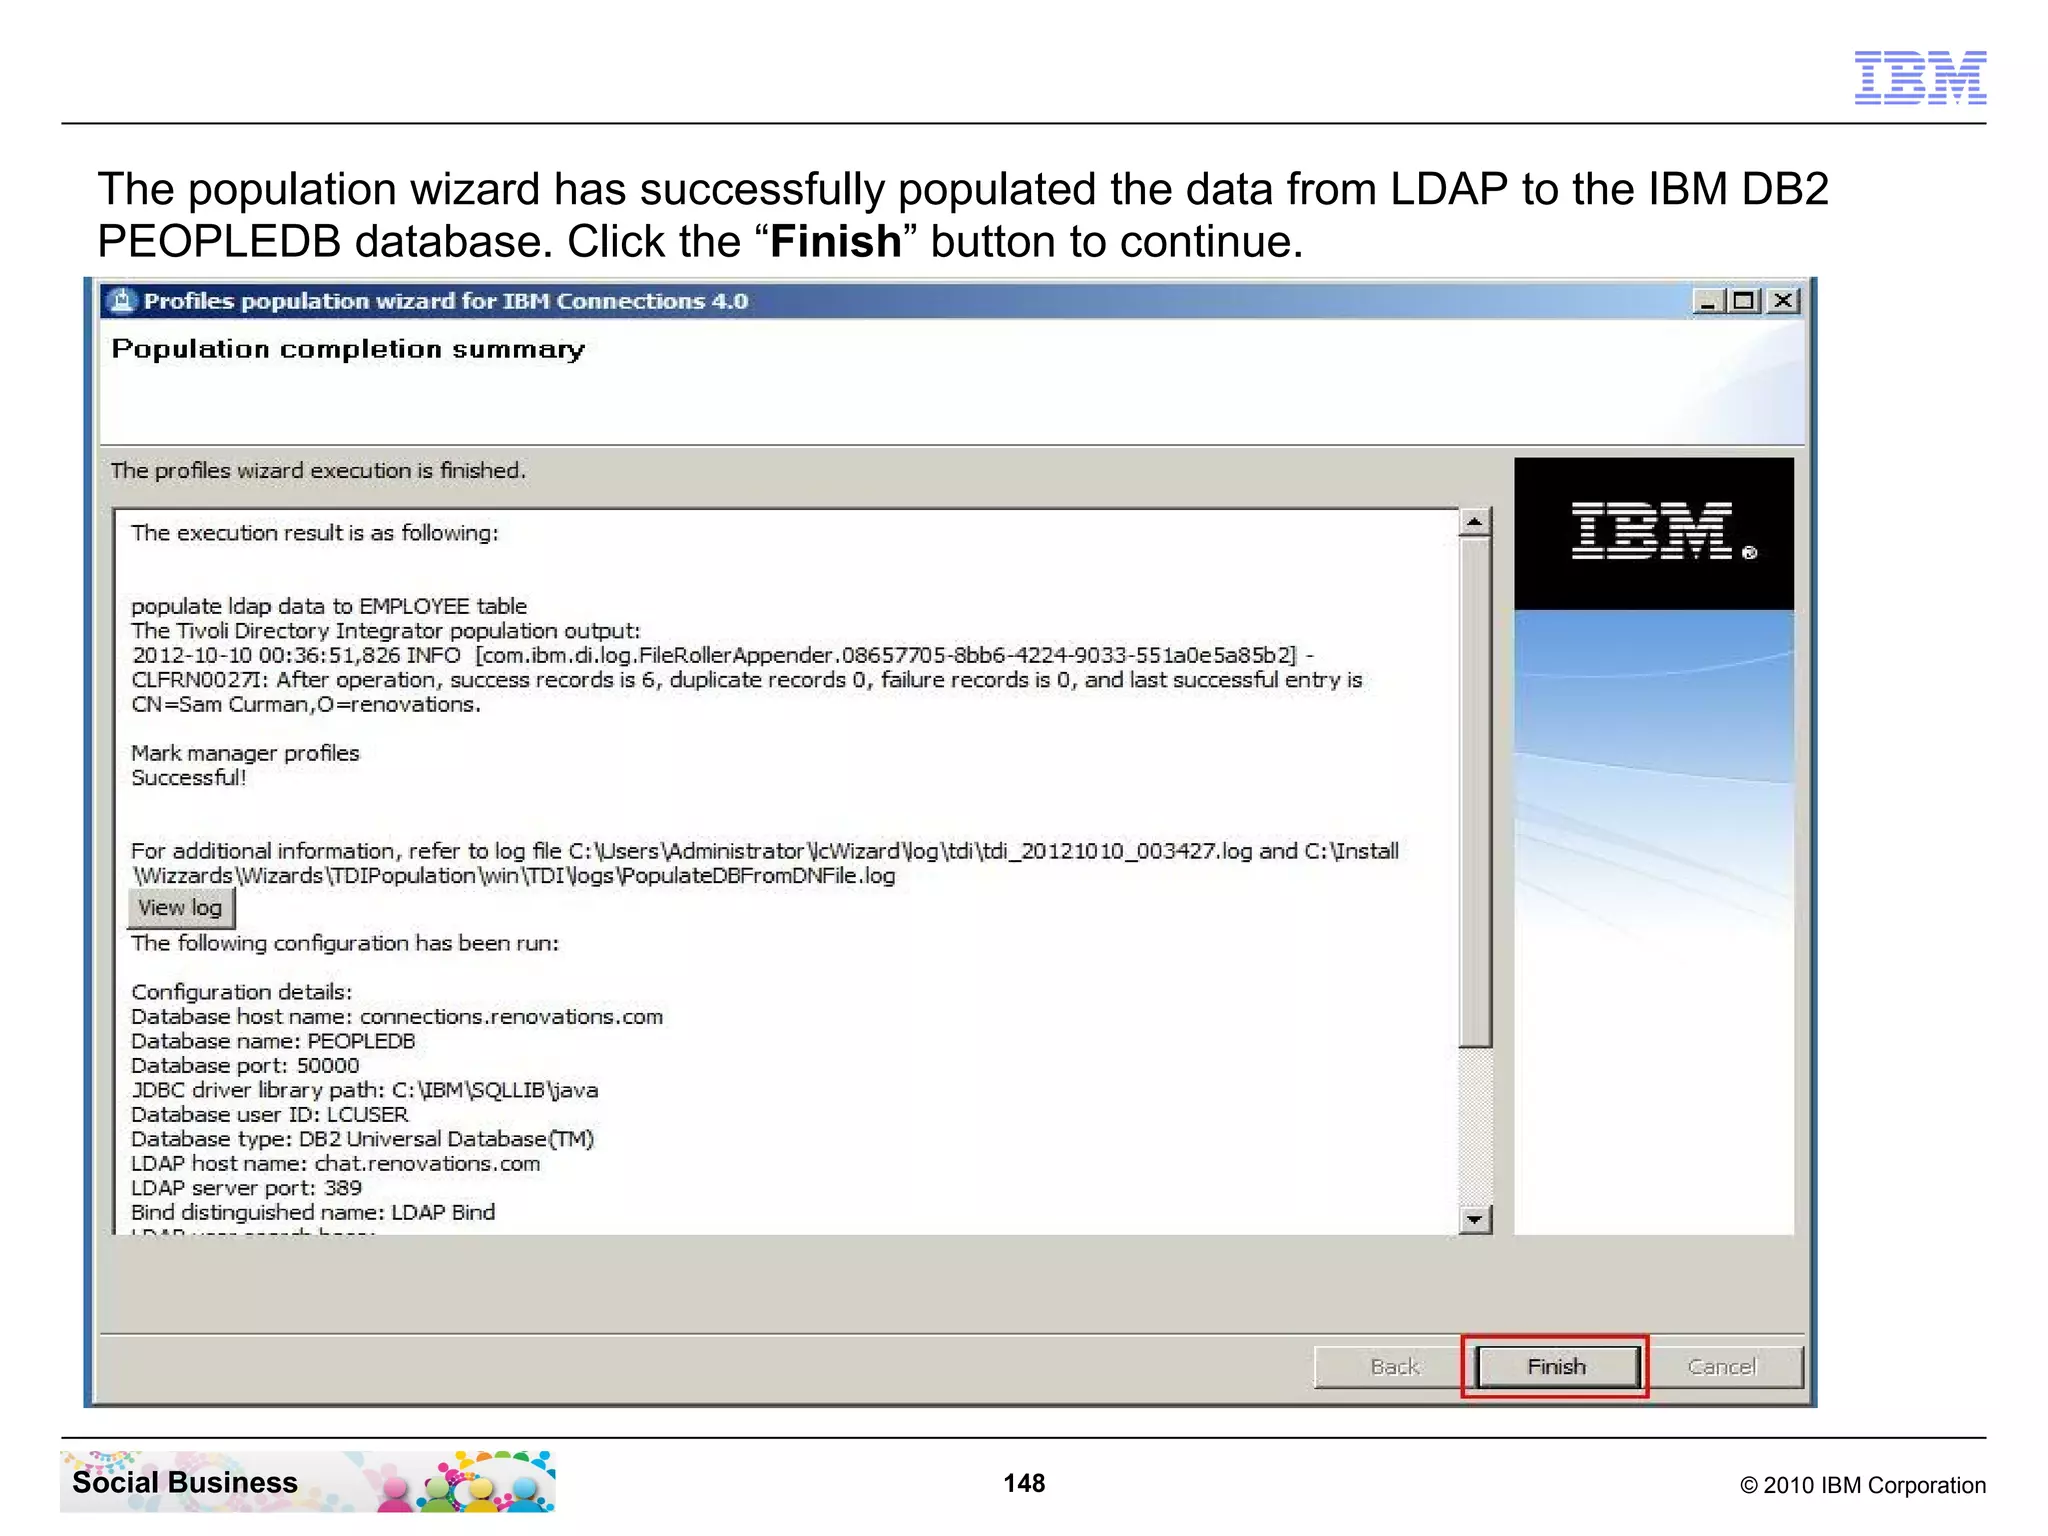
Task: Click 'populate ldap data to EMPLOYEE table' line
Action: click(329, 606)
